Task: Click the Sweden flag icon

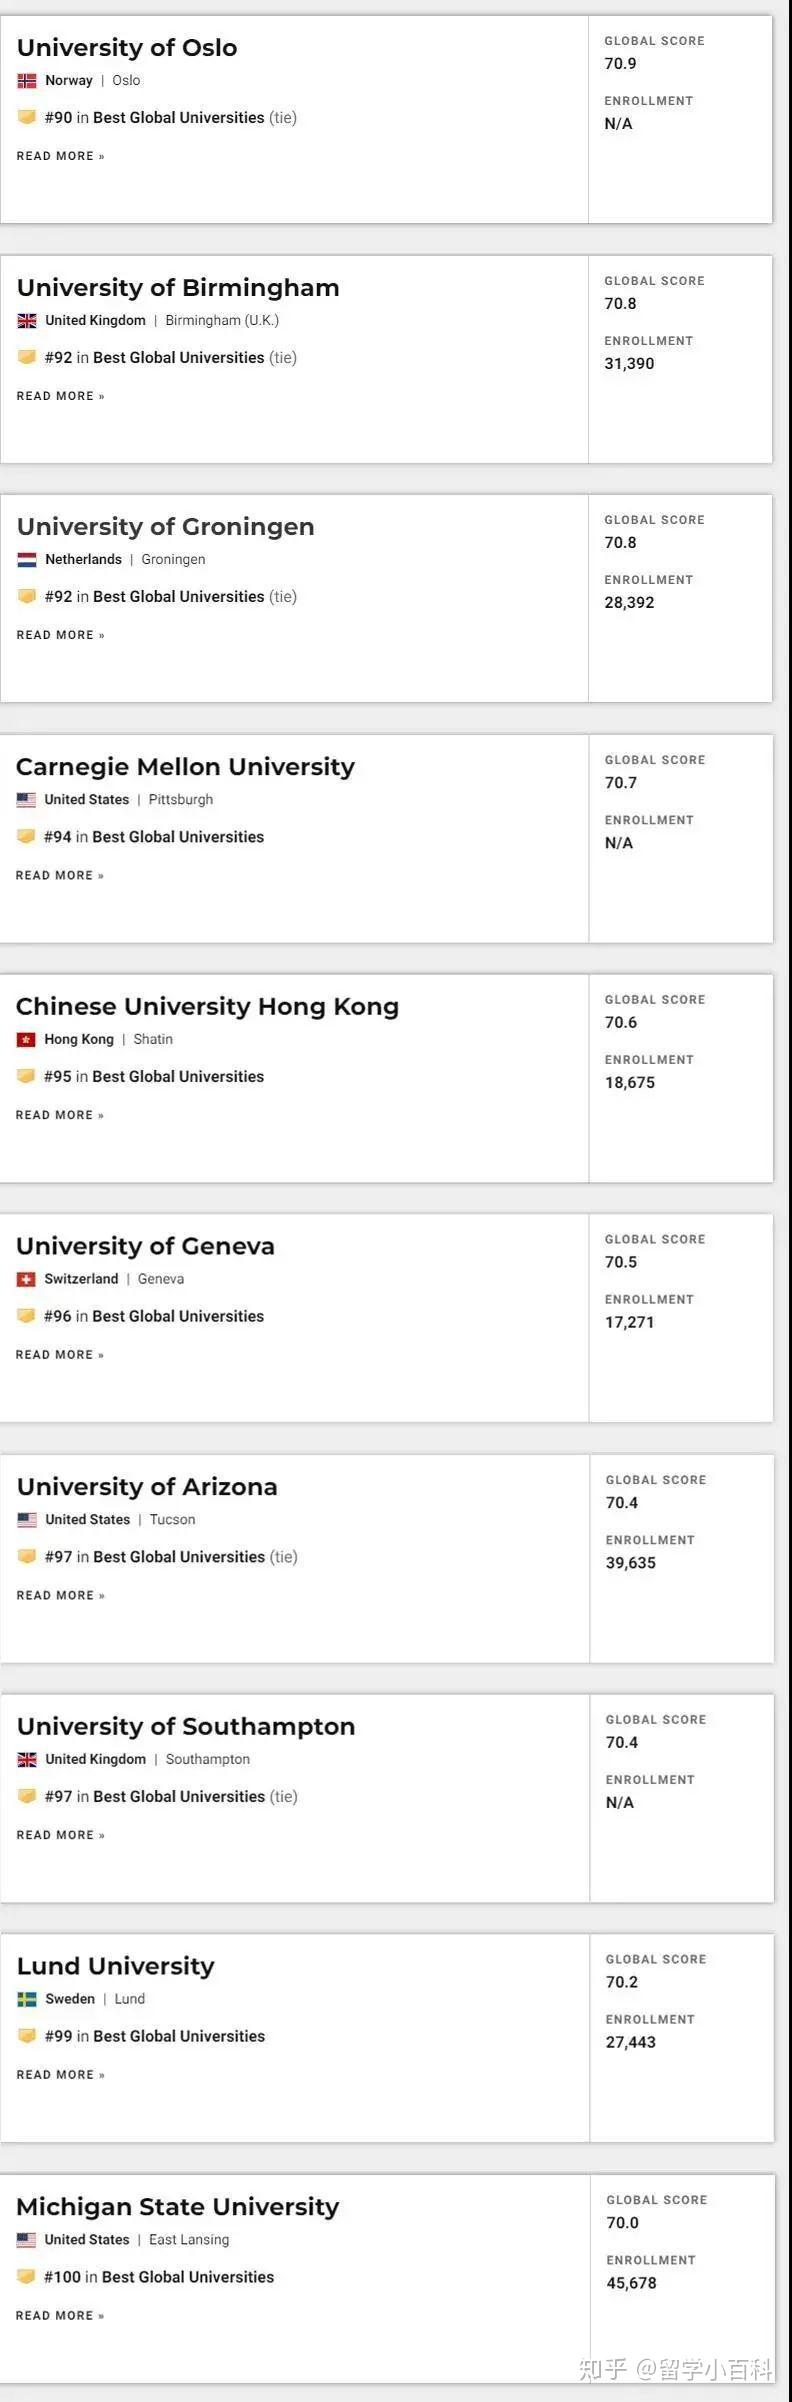Action: tap(27, 2000)
